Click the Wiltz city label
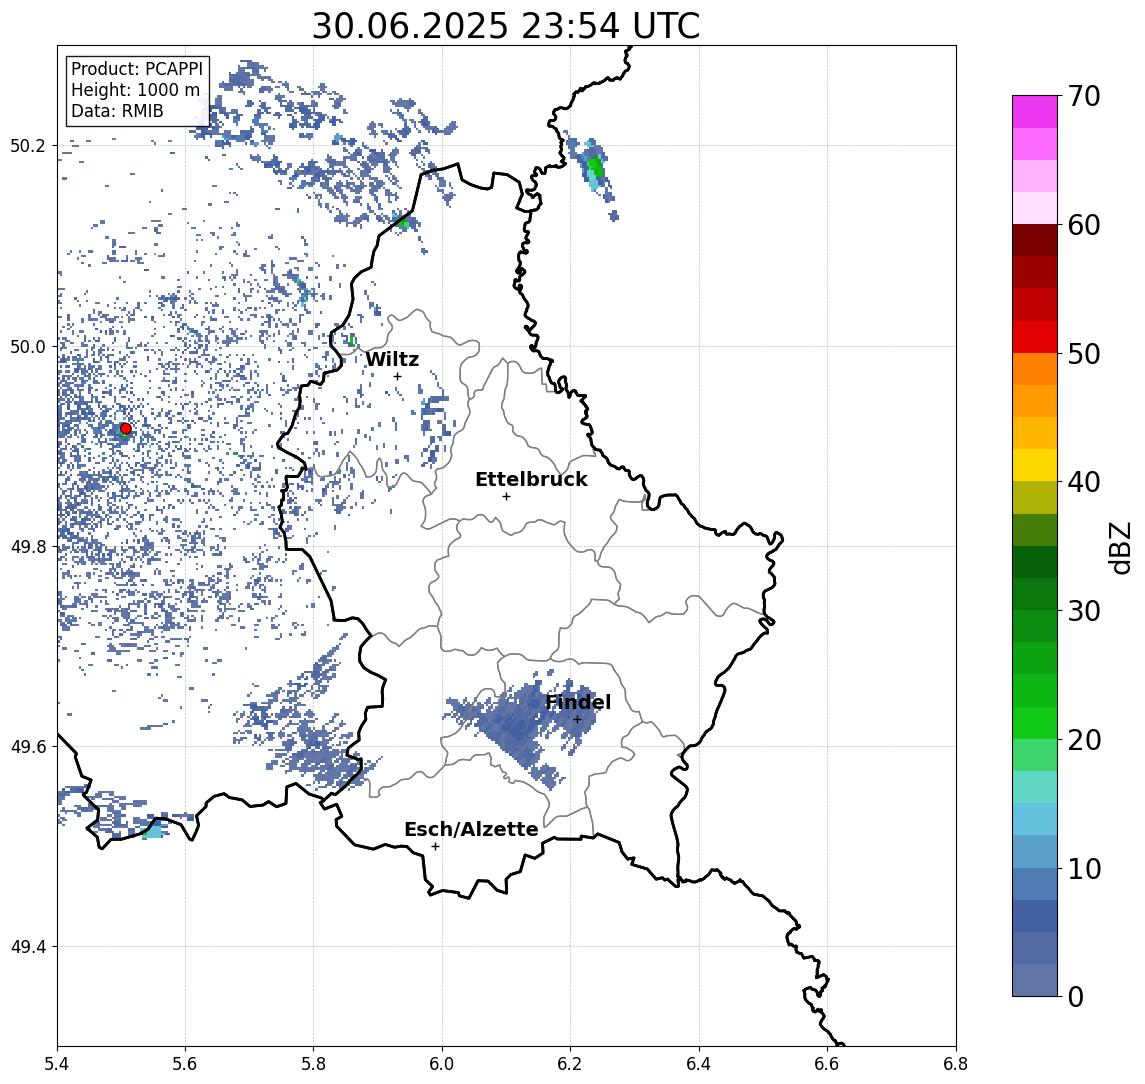This screenshot has width=1145, height=1084. click(x=392, y=359)
